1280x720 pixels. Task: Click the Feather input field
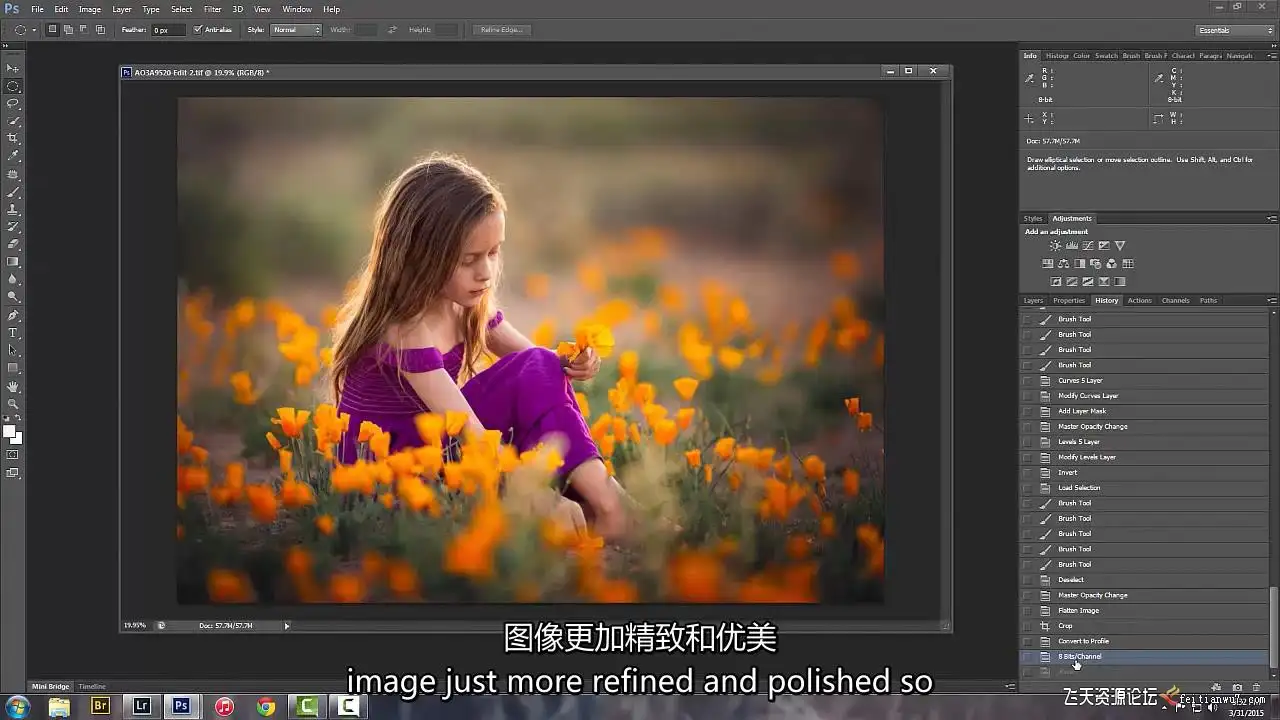pyautogui.click(x=168, y=30)
